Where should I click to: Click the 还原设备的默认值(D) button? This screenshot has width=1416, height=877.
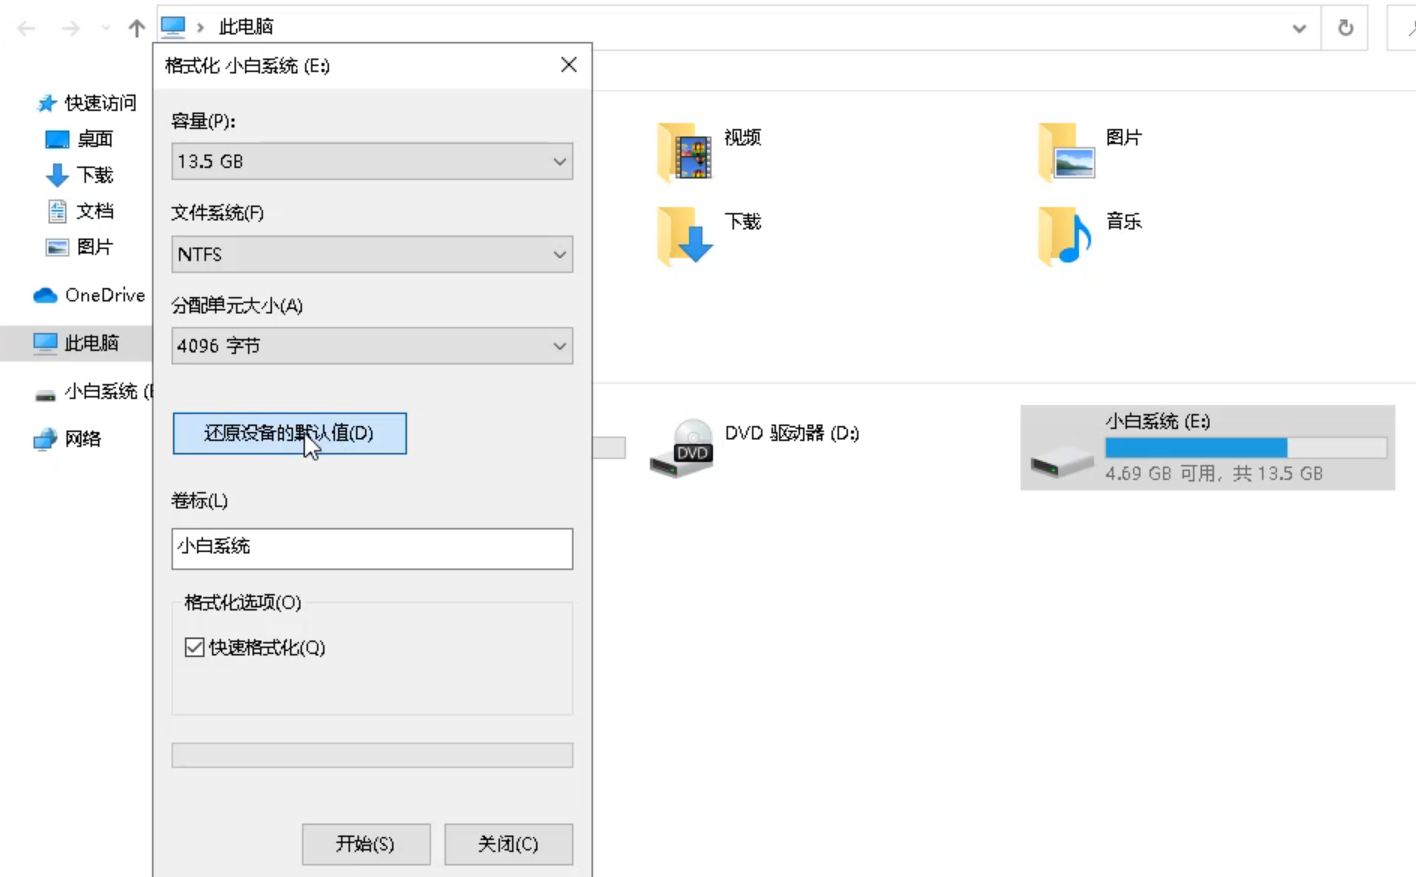[289, 433]
